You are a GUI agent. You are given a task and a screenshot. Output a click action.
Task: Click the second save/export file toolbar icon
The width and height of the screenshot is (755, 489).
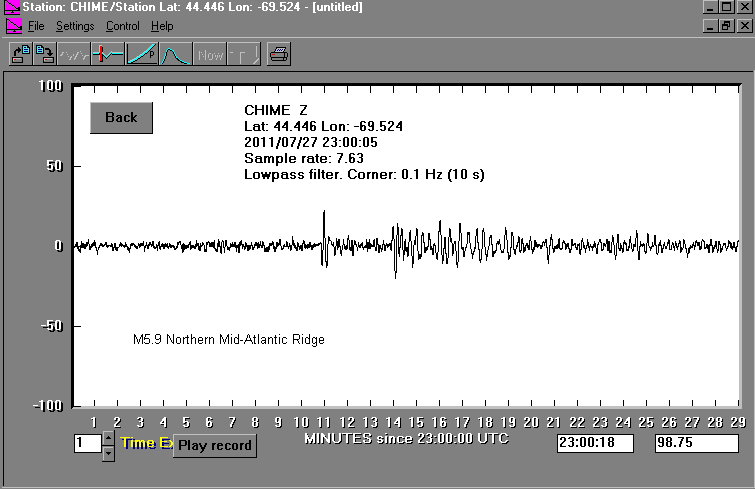44,55
